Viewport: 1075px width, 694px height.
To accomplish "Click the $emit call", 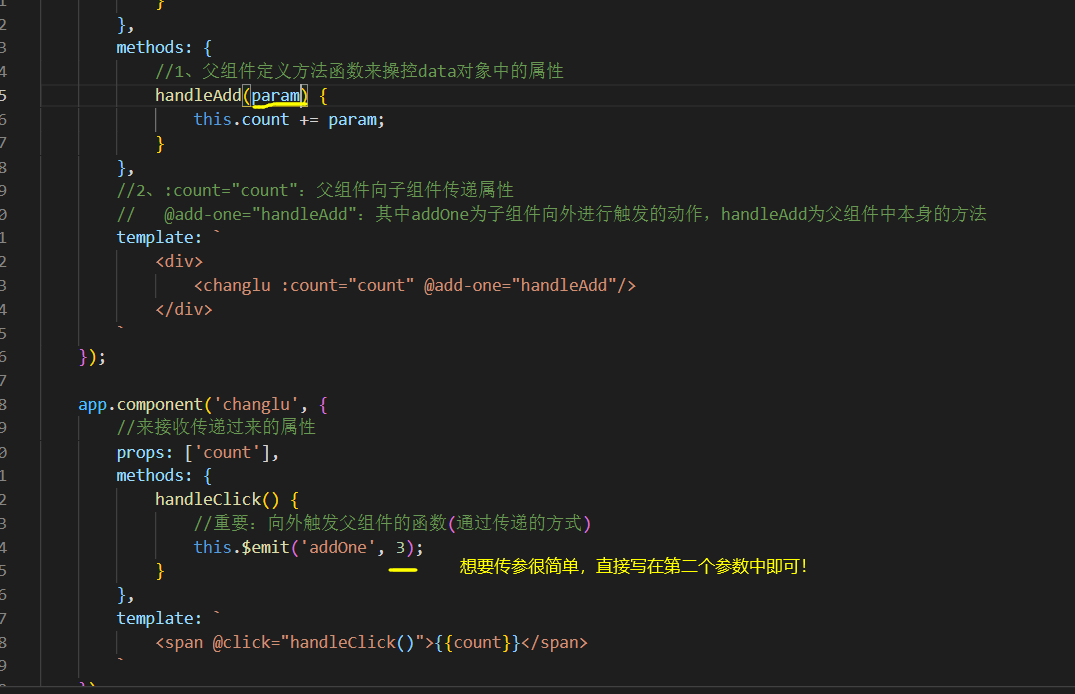I will click(266, 547).
